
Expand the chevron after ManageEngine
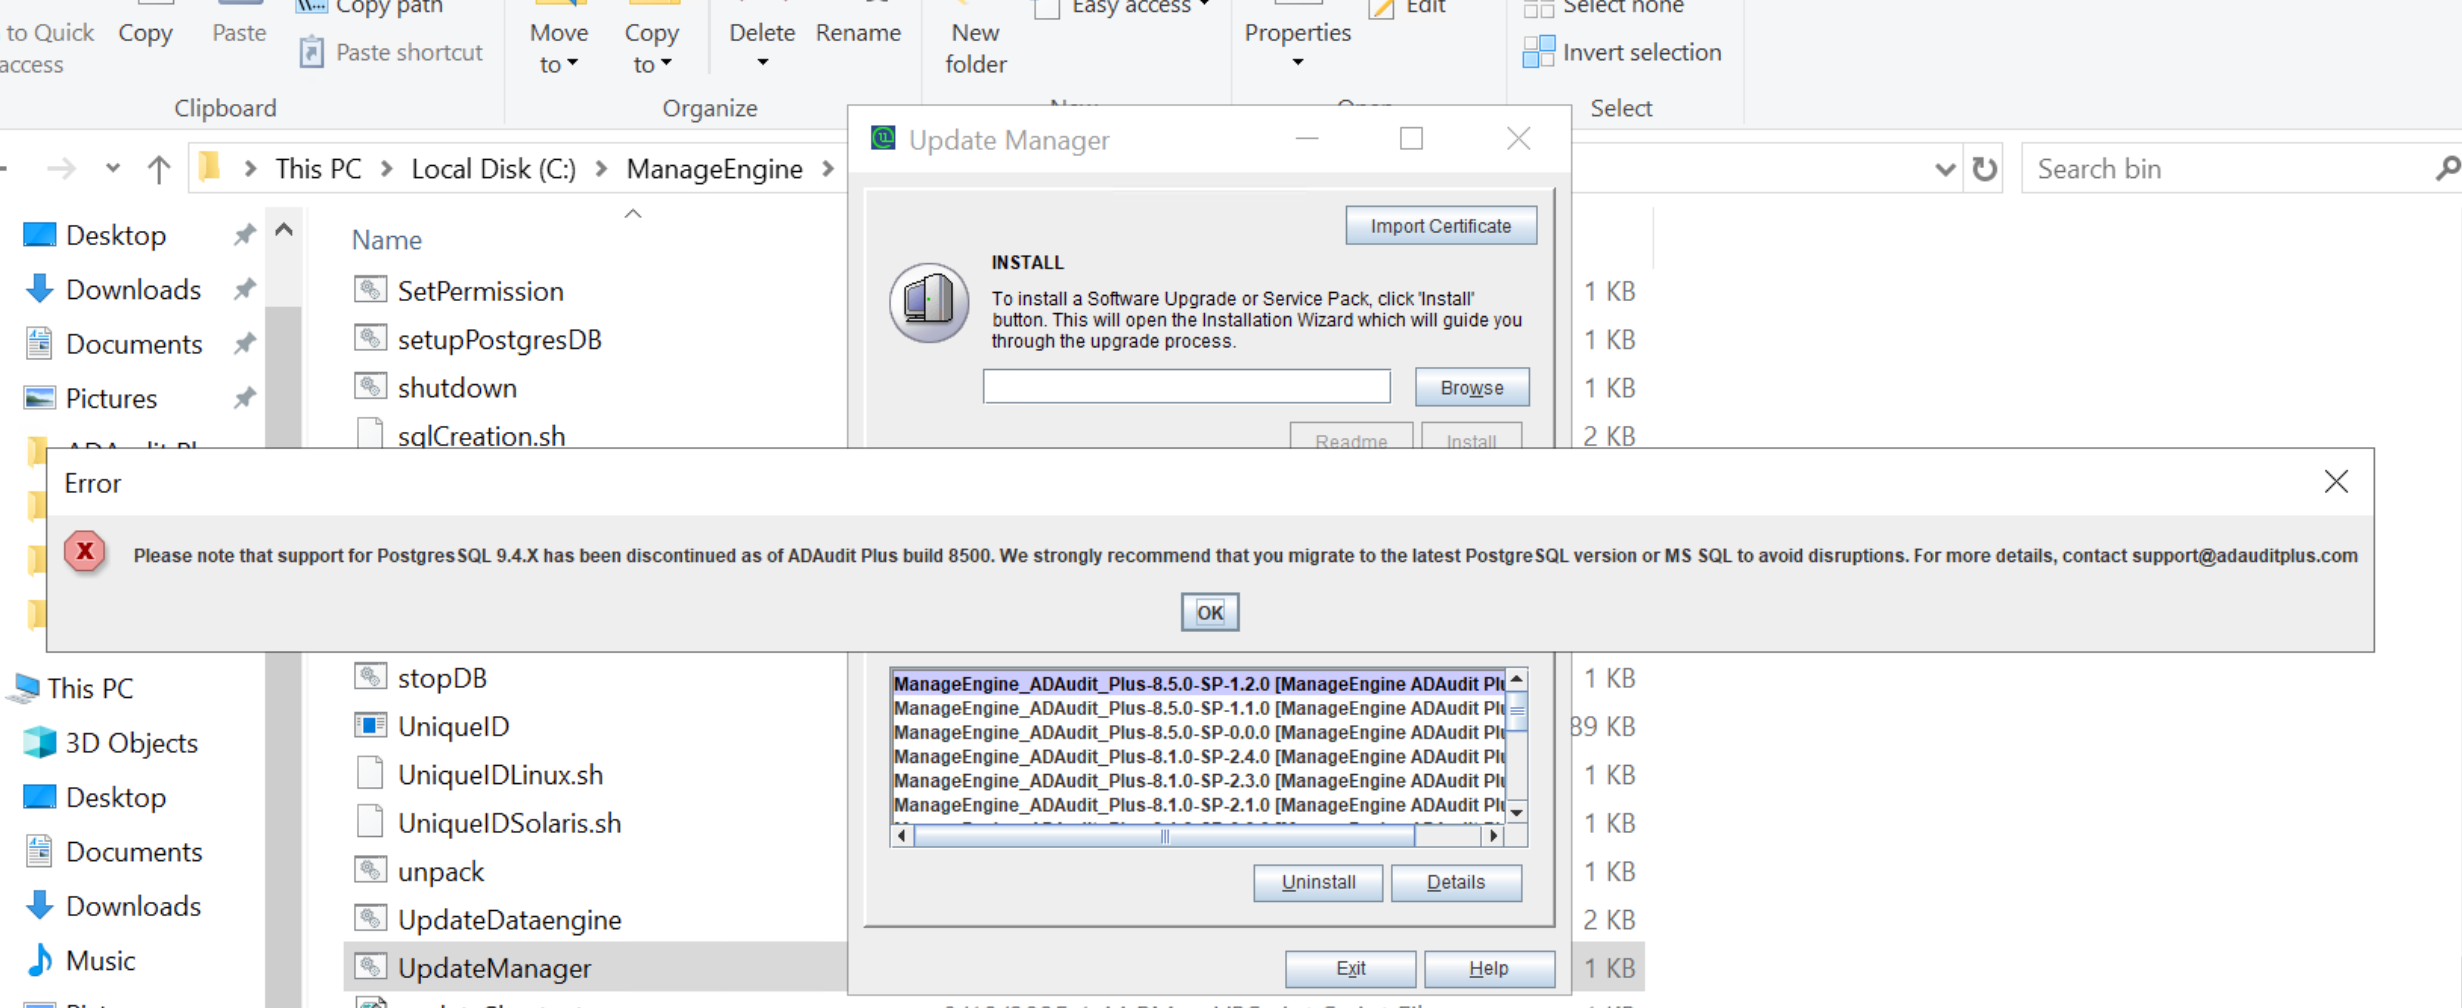pyautogui.click(x=827, y=169)
